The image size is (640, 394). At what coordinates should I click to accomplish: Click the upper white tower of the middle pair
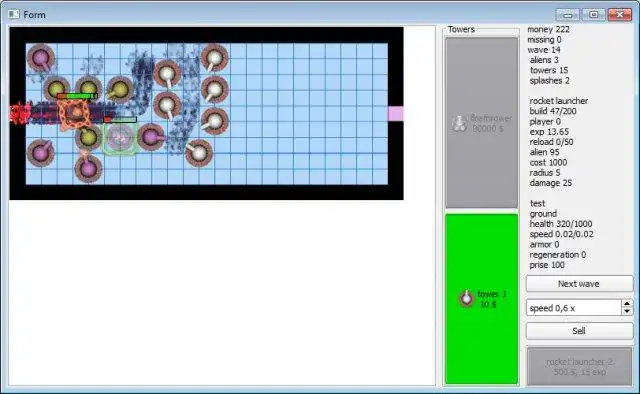point(167,74)
